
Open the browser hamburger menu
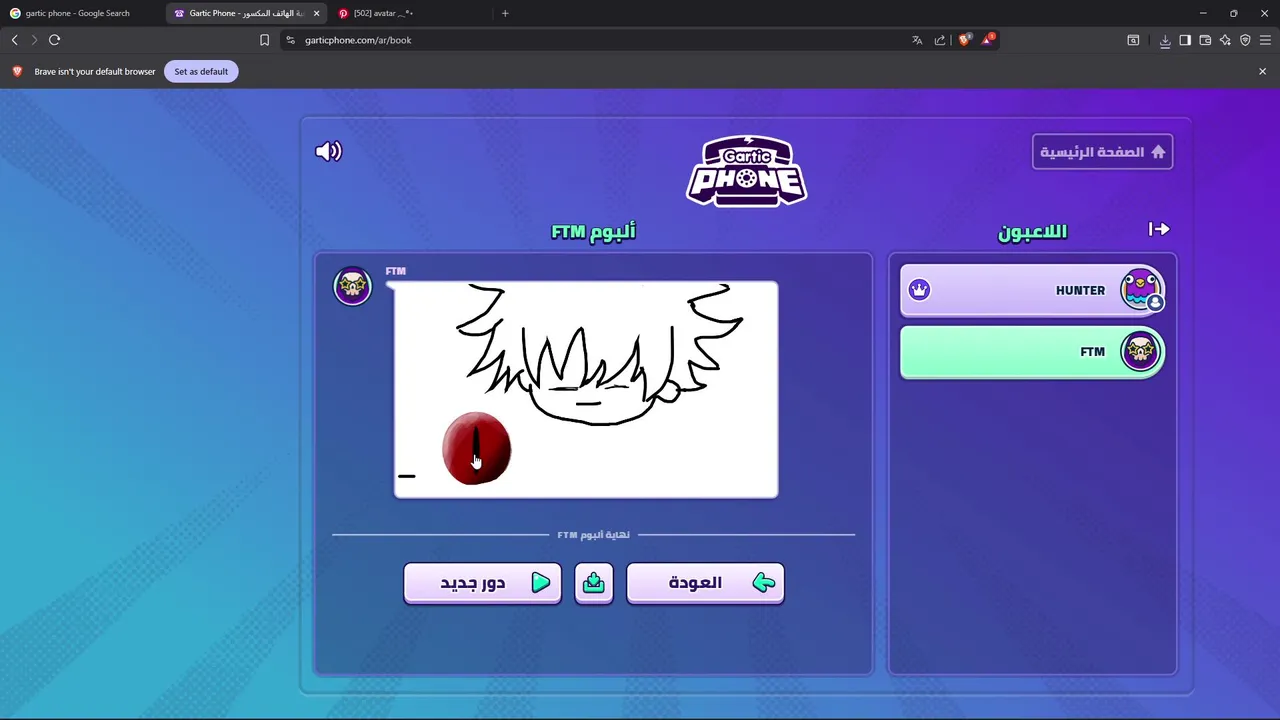coord(1265,40)
